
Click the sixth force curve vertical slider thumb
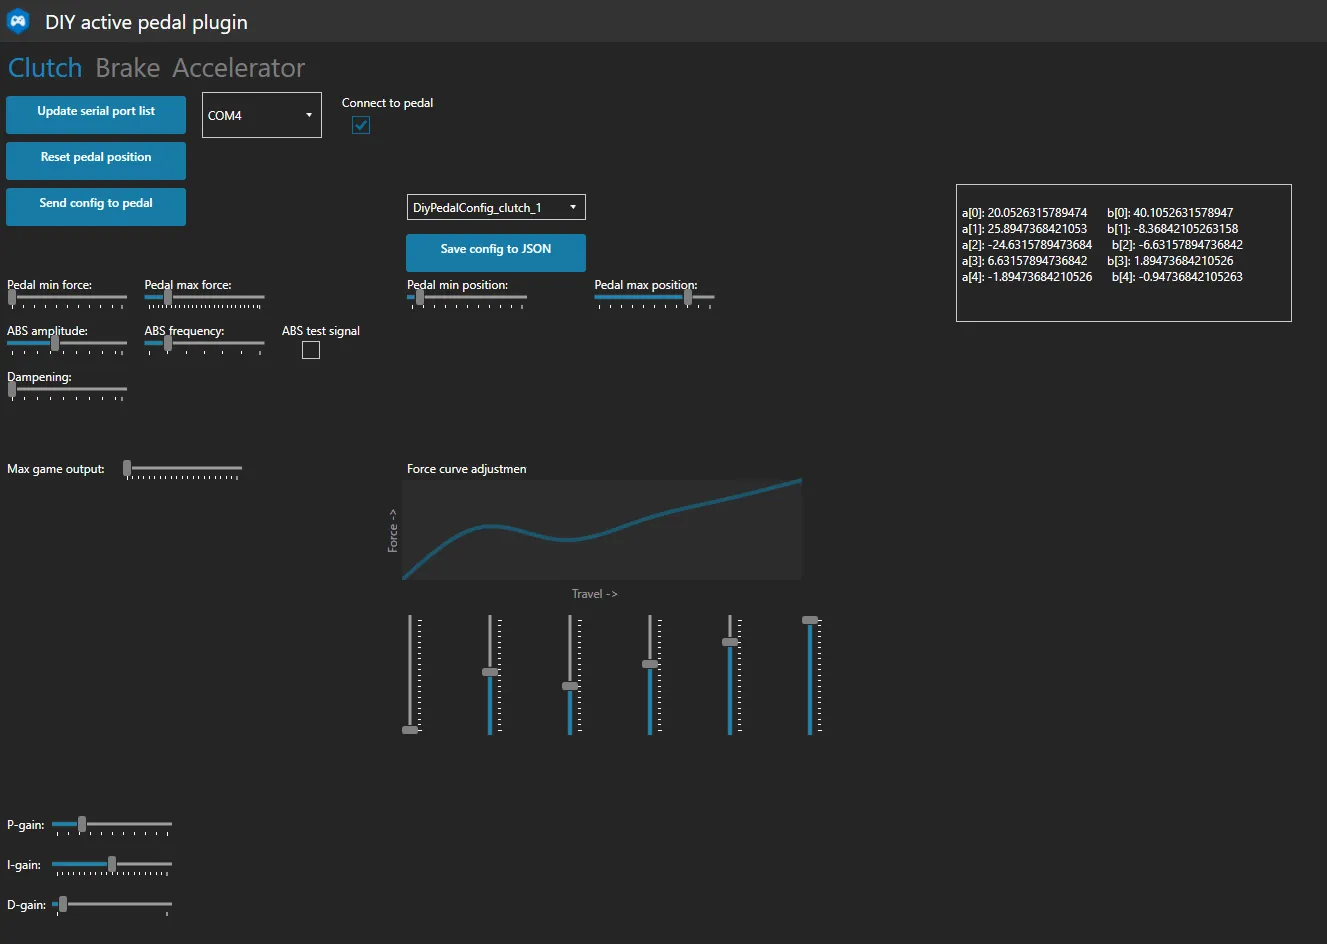pos(810,620)
